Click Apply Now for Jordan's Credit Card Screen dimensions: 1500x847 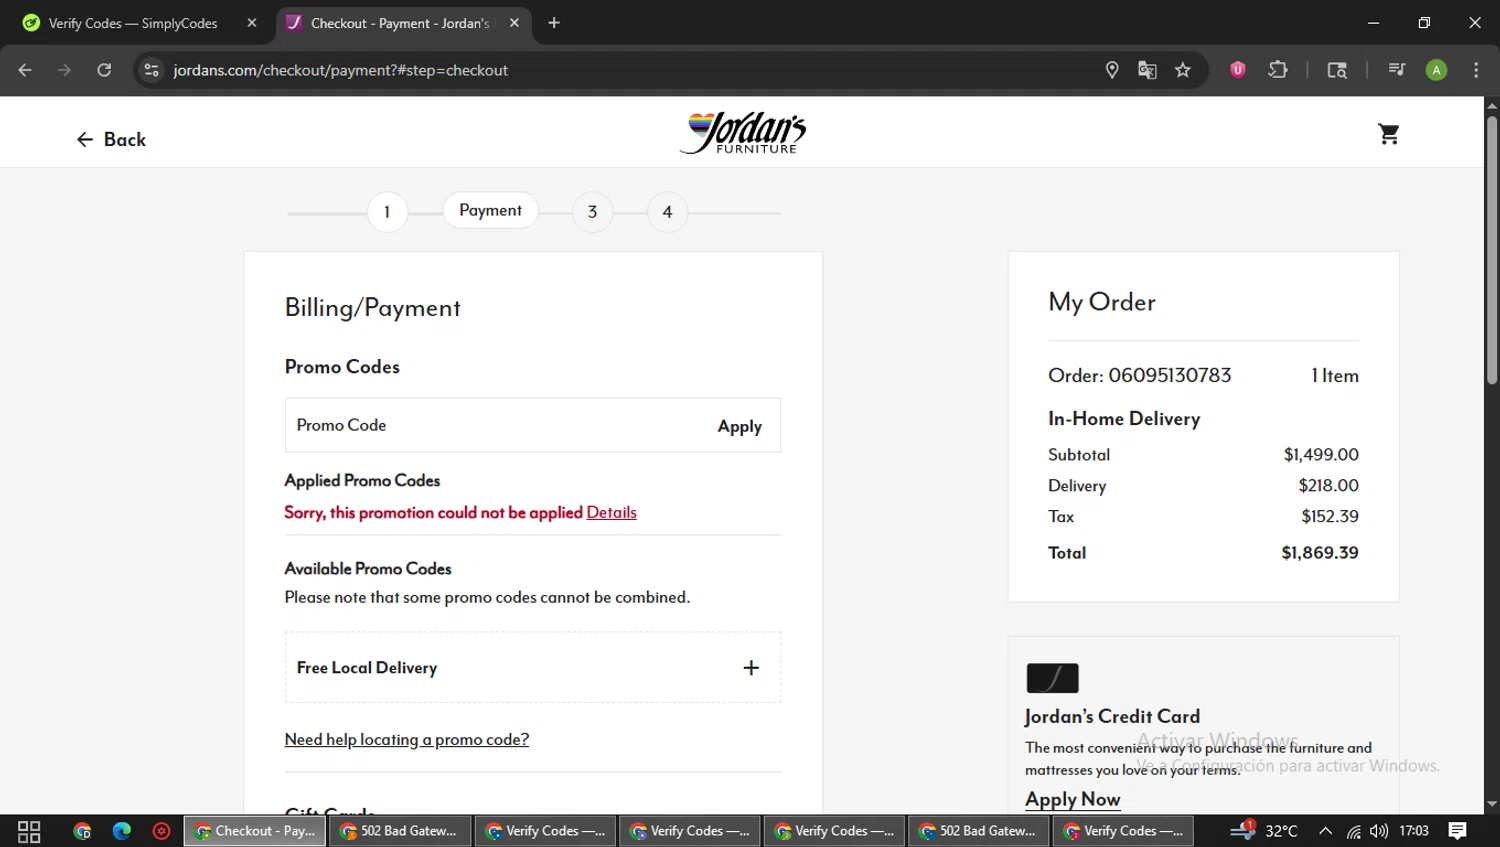1072,799
